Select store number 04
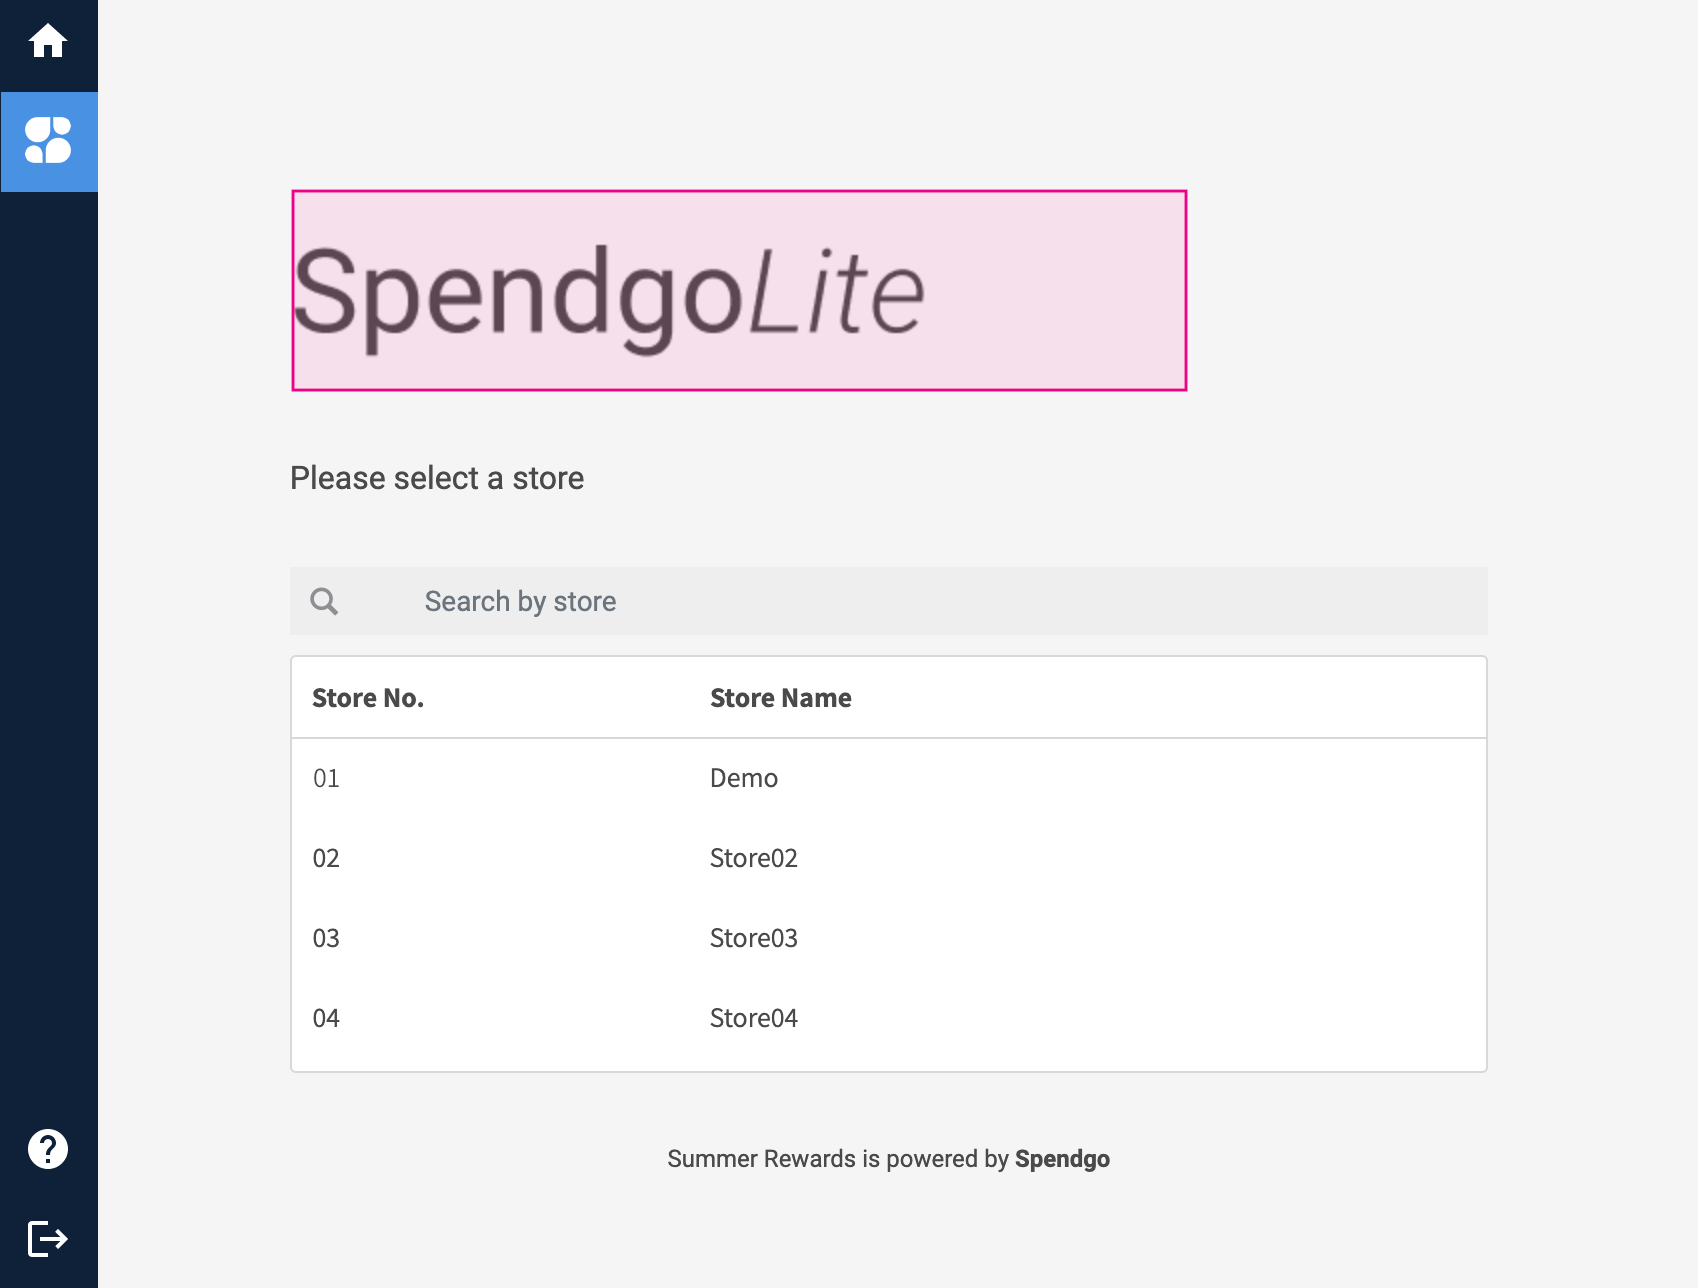This screenshot has height=1288, width=1698. coord(326,1018)
